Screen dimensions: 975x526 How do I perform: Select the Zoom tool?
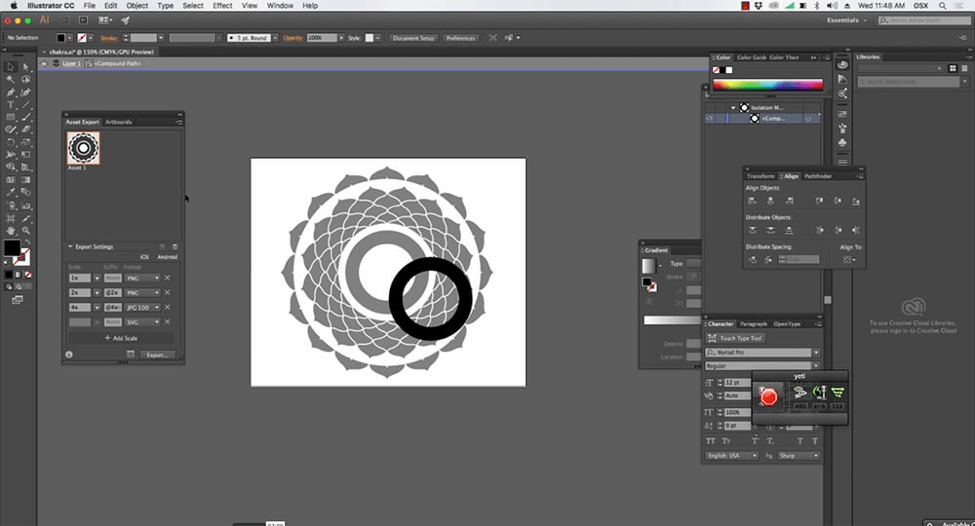[26, 231]
